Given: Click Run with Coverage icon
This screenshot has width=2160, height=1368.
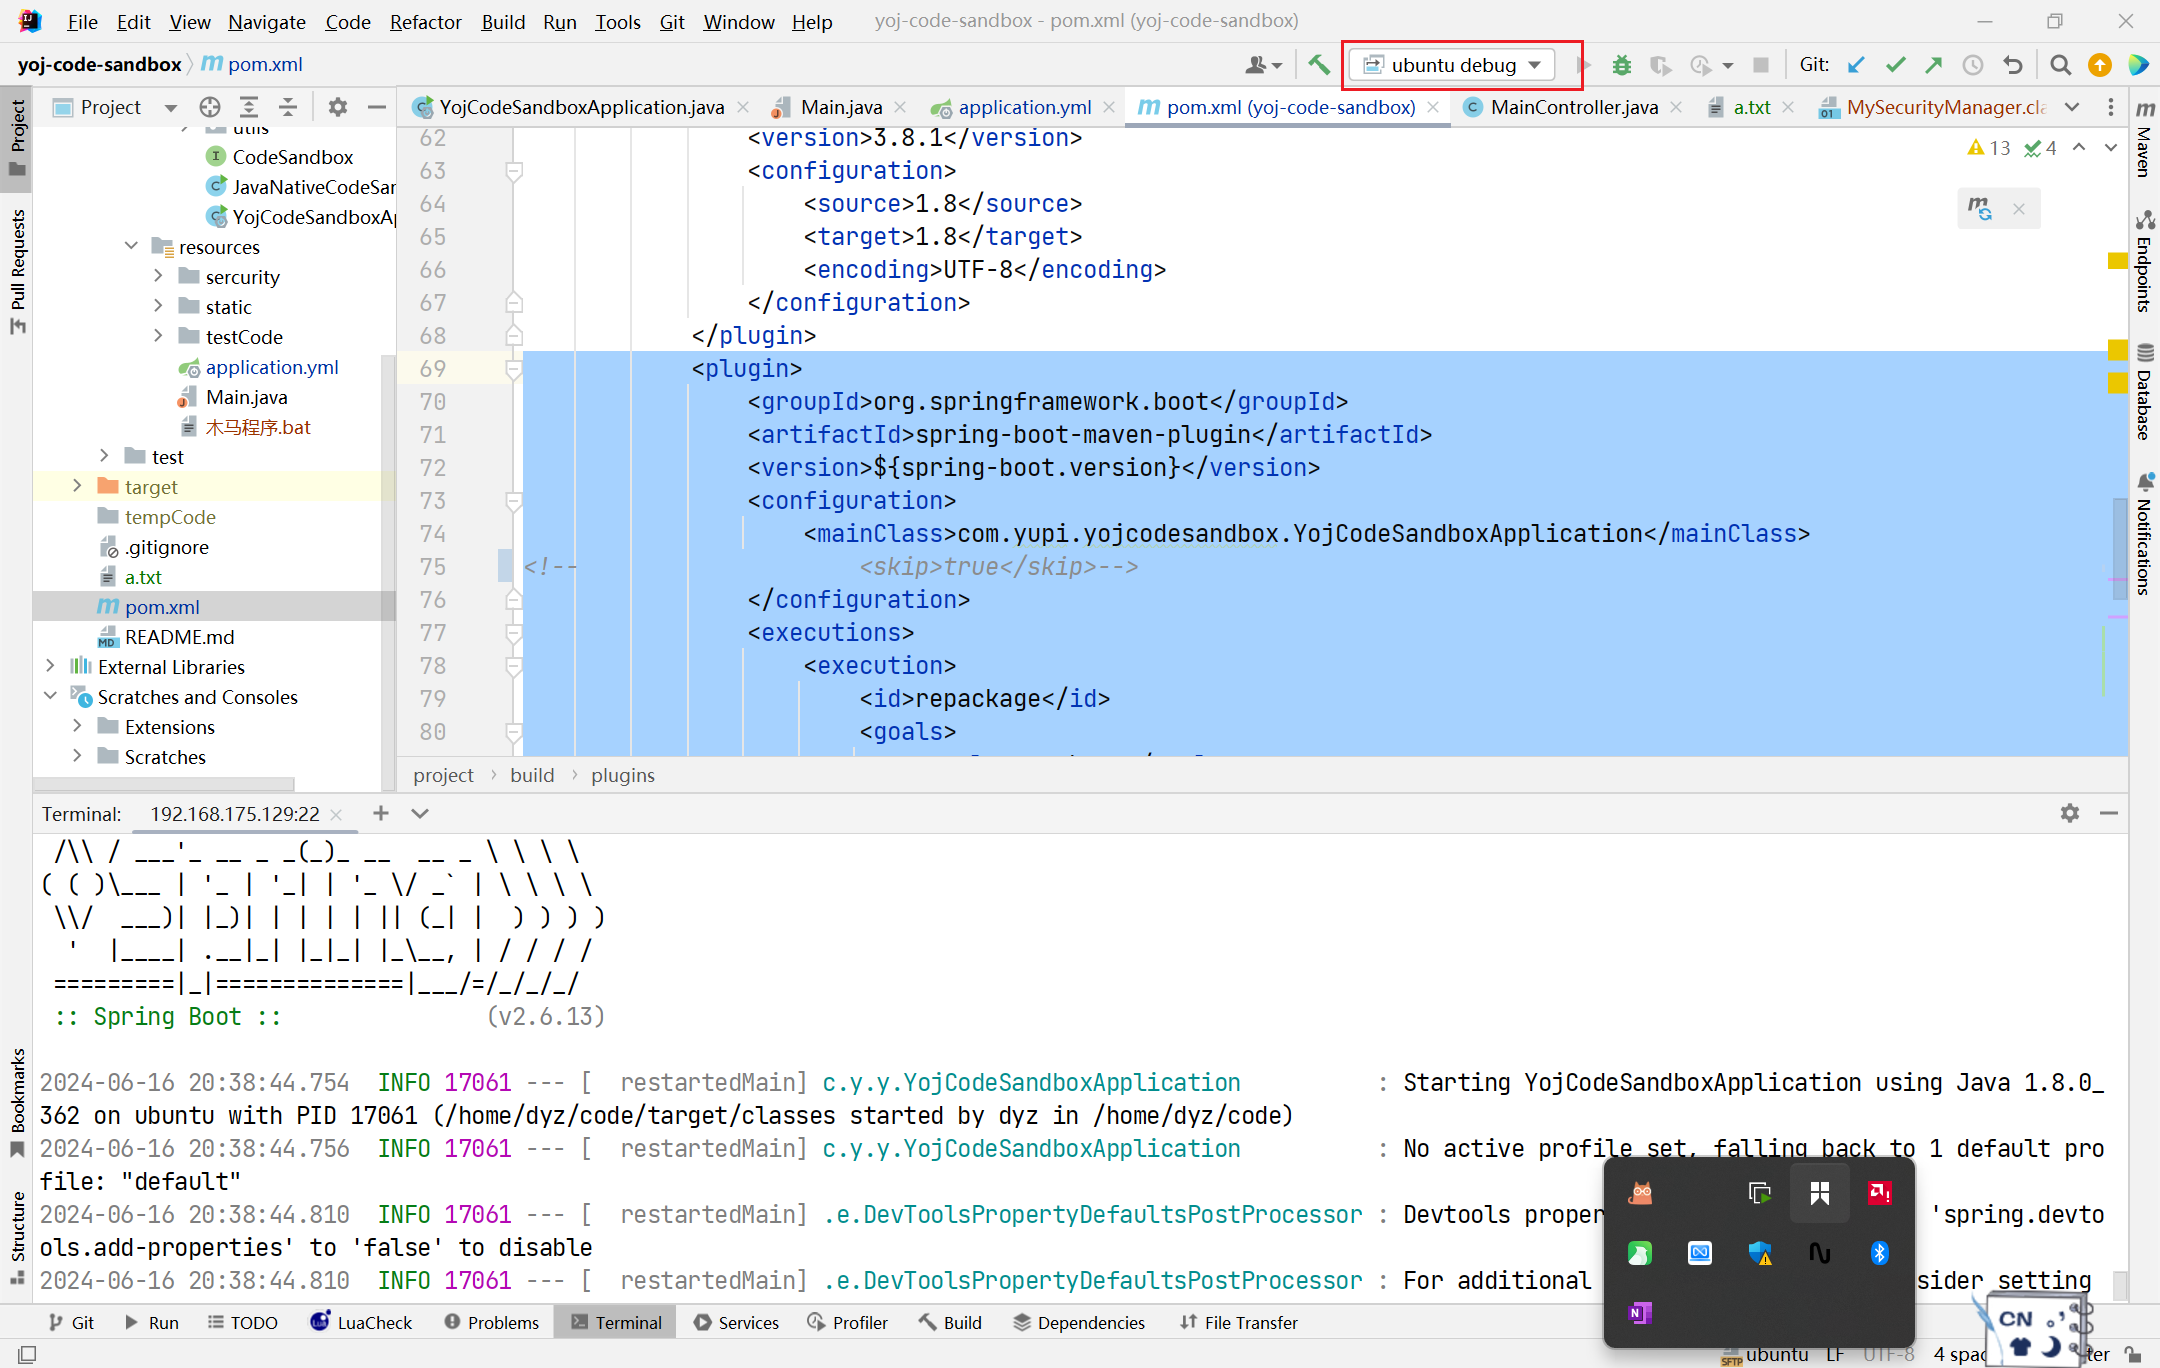Looking at the screenshot, I should [1661, 65].
